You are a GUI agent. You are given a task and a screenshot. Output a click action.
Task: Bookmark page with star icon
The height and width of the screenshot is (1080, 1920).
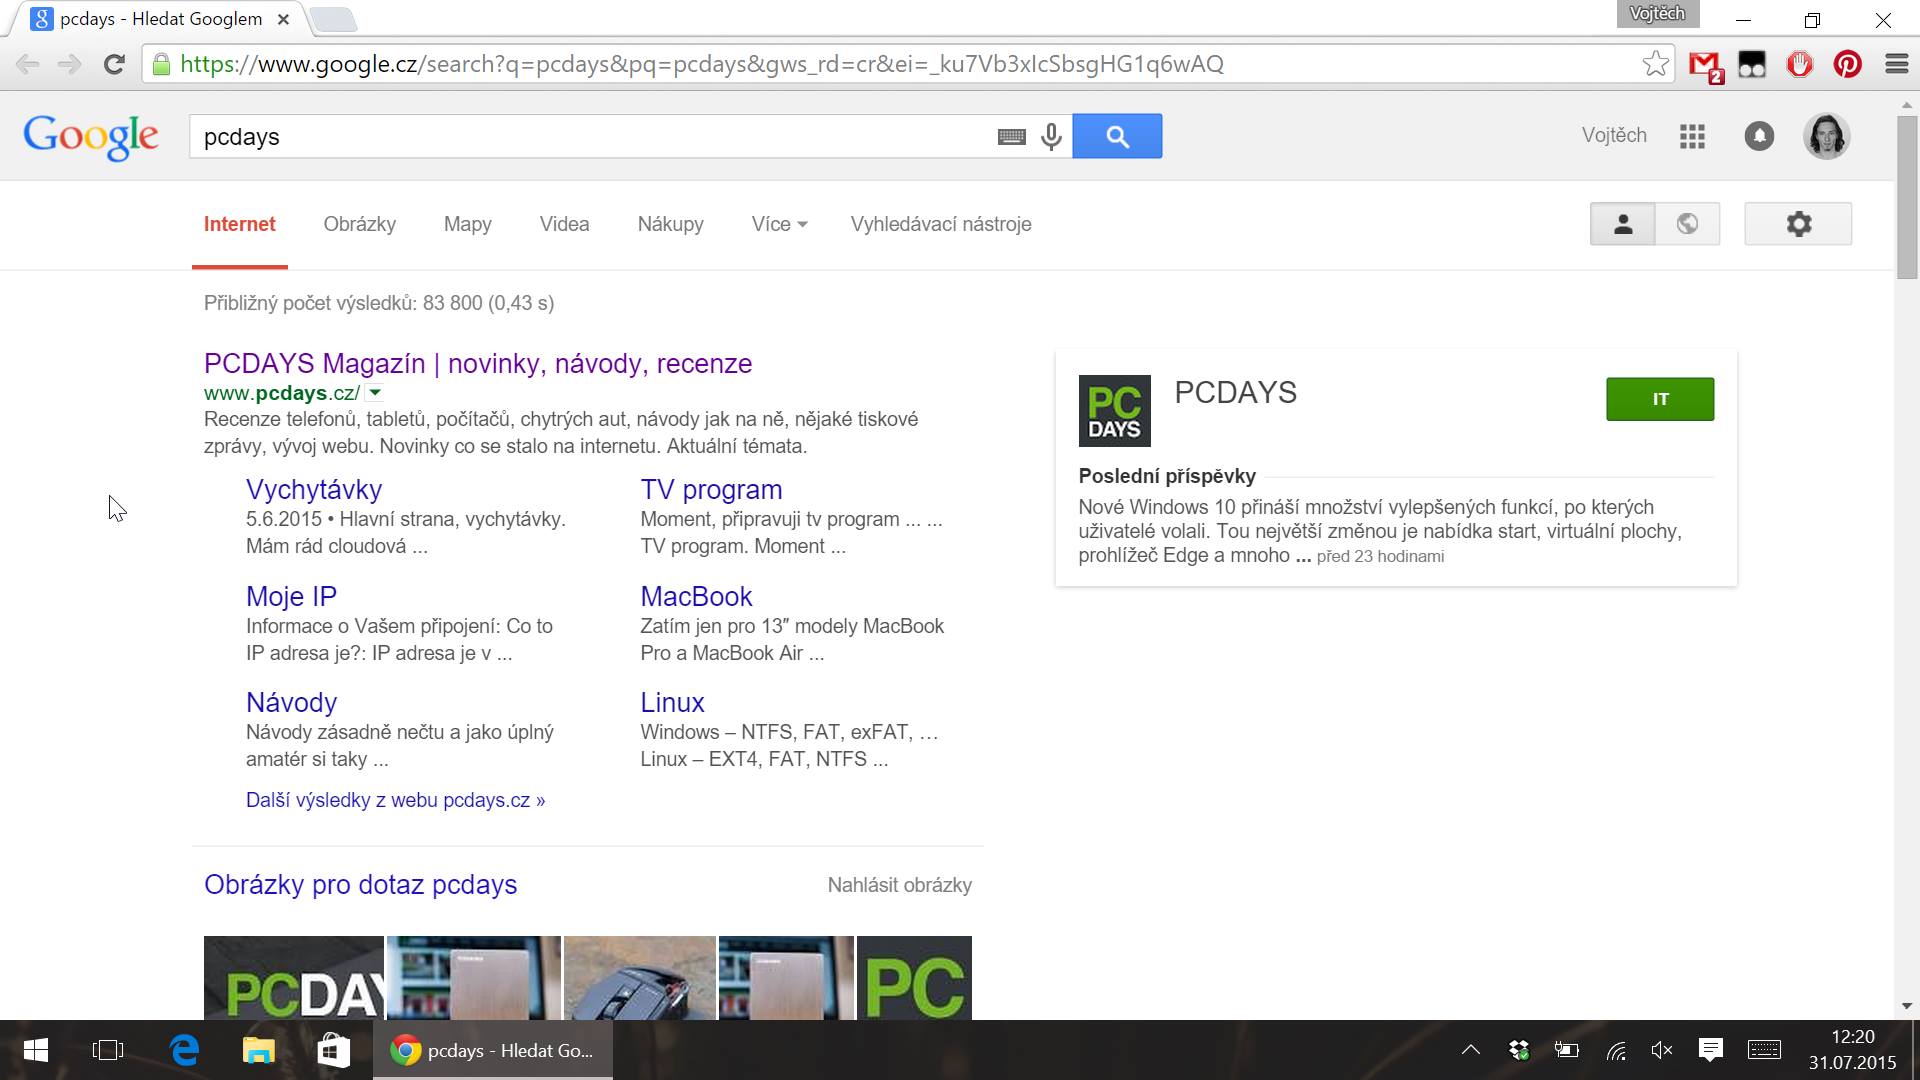pos(1655,64)
